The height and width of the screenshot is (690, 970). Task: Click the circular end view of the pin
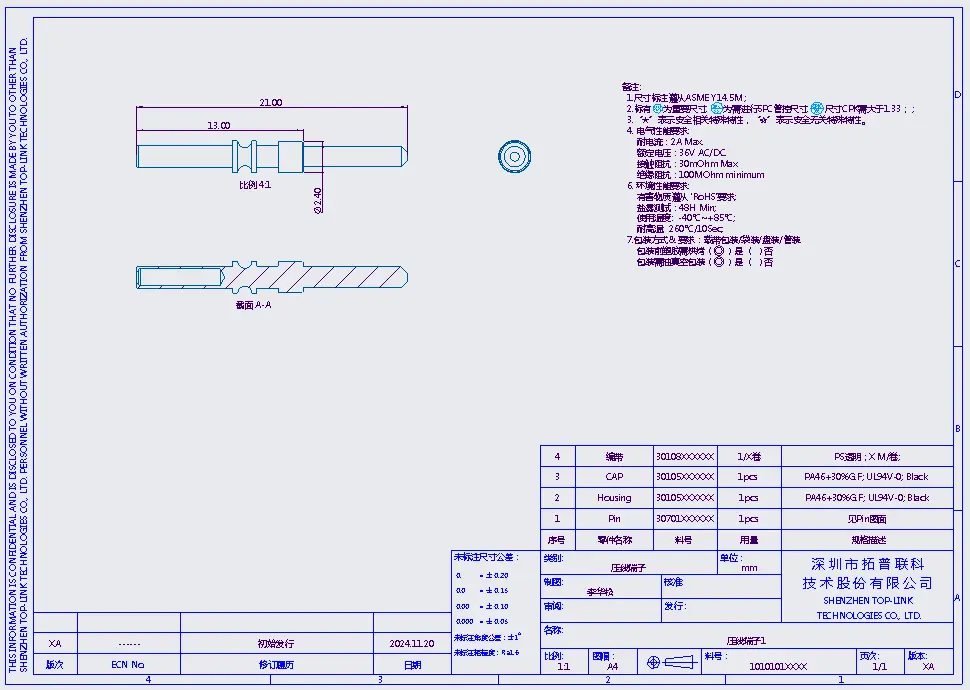coord(514,155)
